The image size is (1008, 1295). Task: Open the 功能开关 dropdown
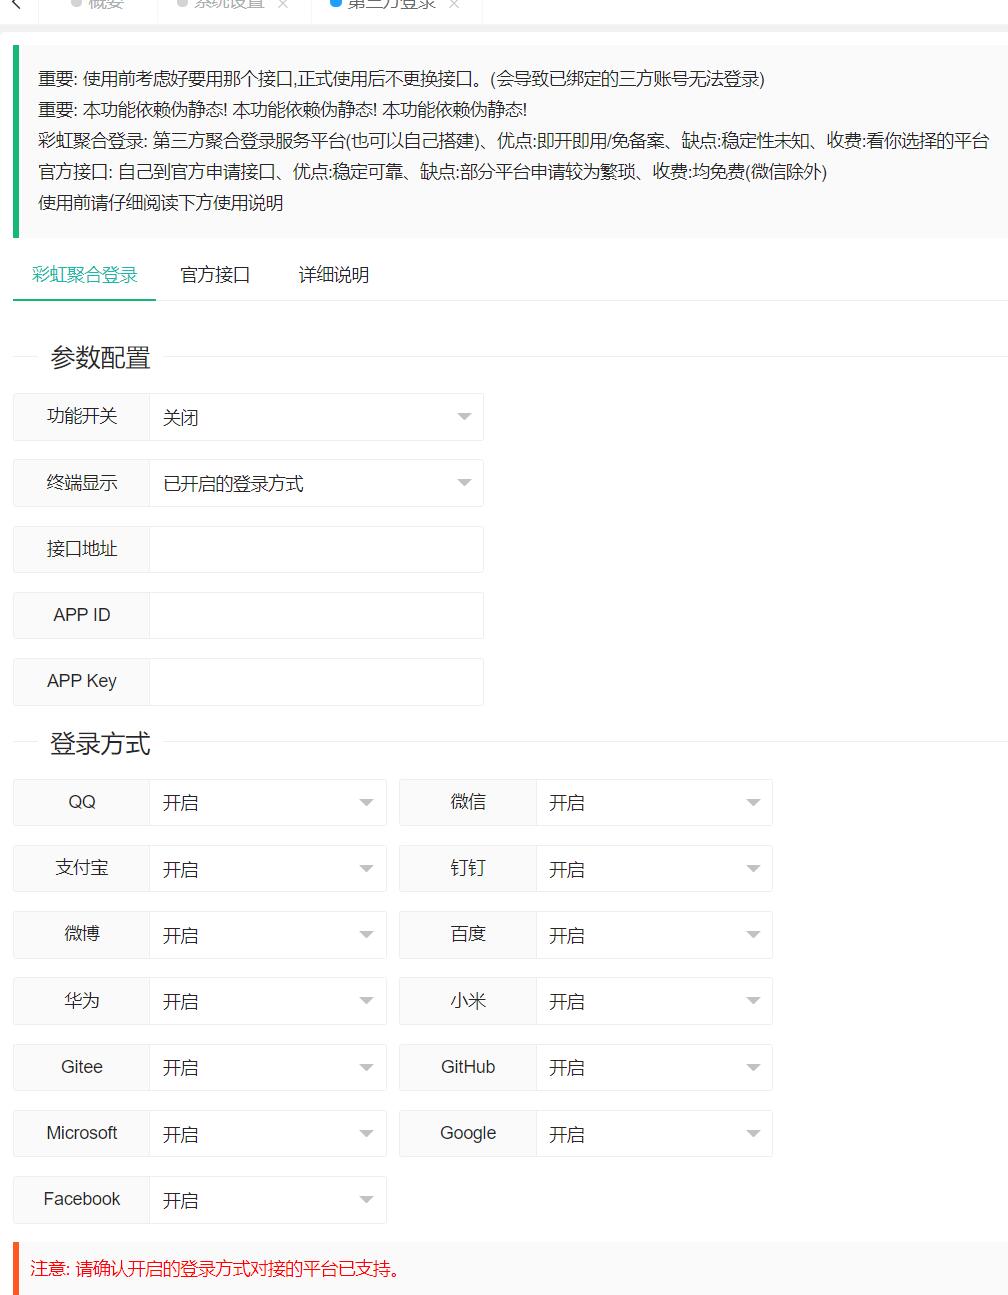point(315,417)
